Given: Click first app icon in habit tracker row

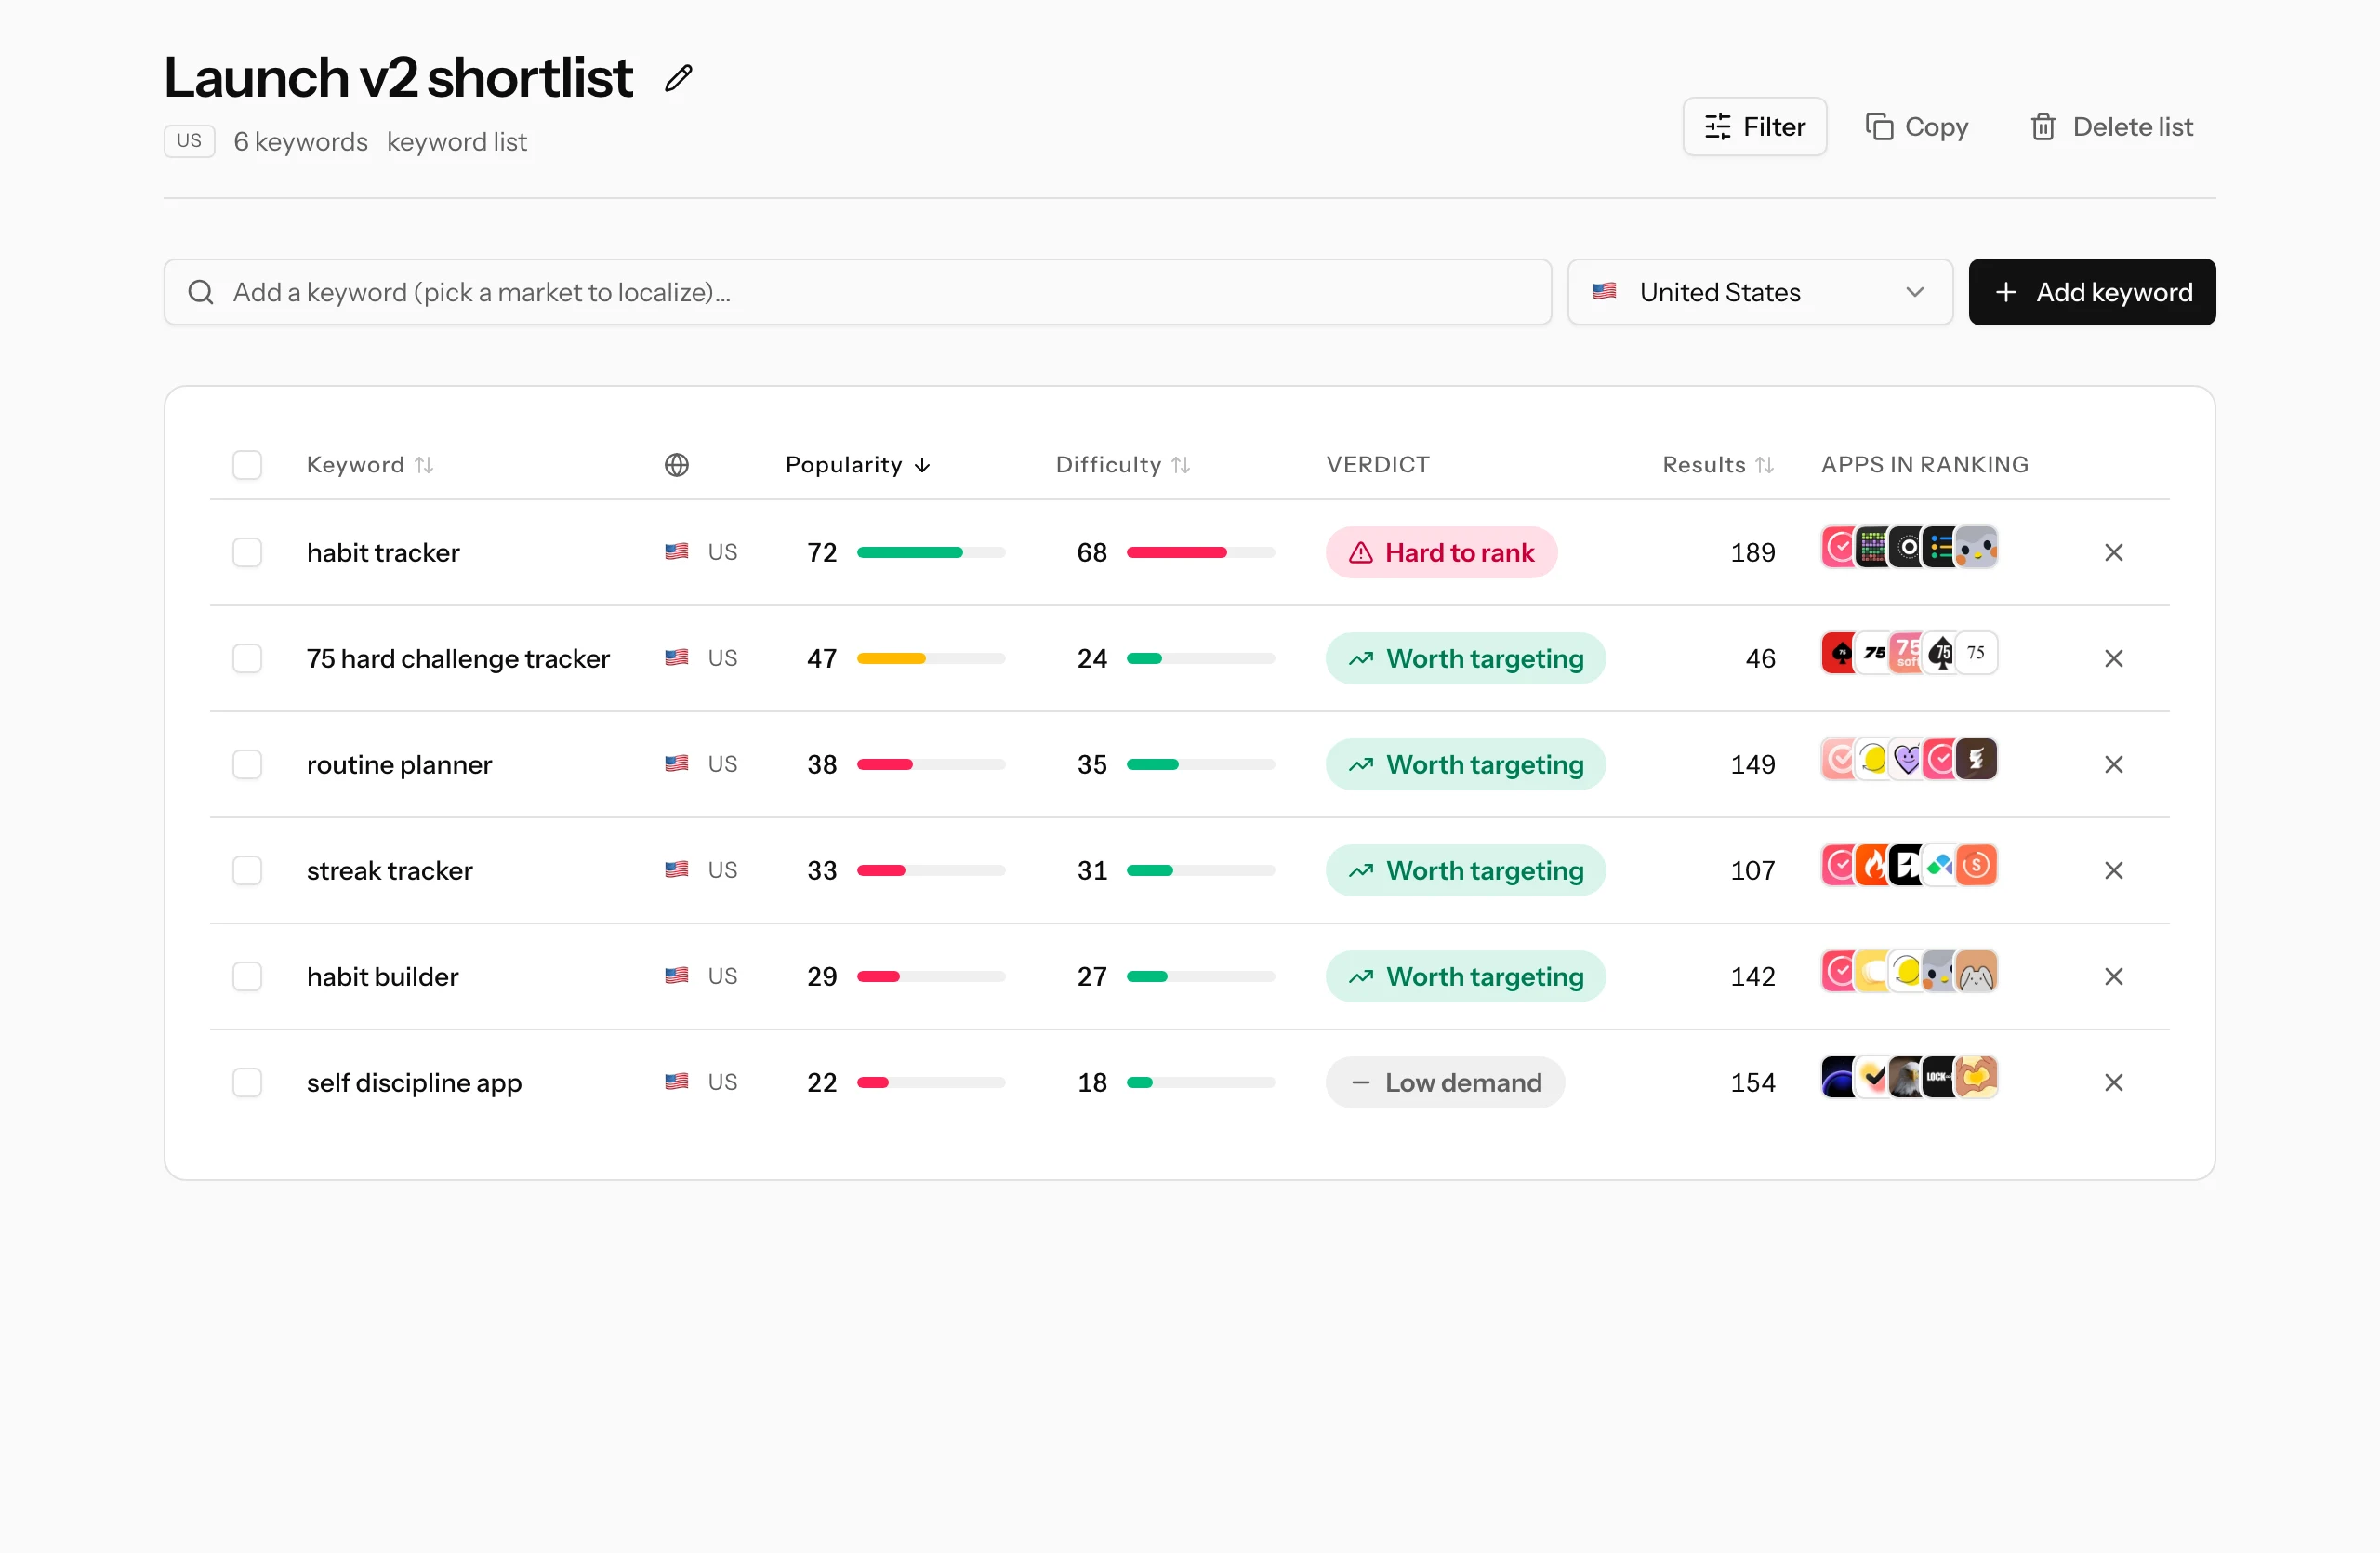Looking at the screenshot, I should (x=1839, y=547).
